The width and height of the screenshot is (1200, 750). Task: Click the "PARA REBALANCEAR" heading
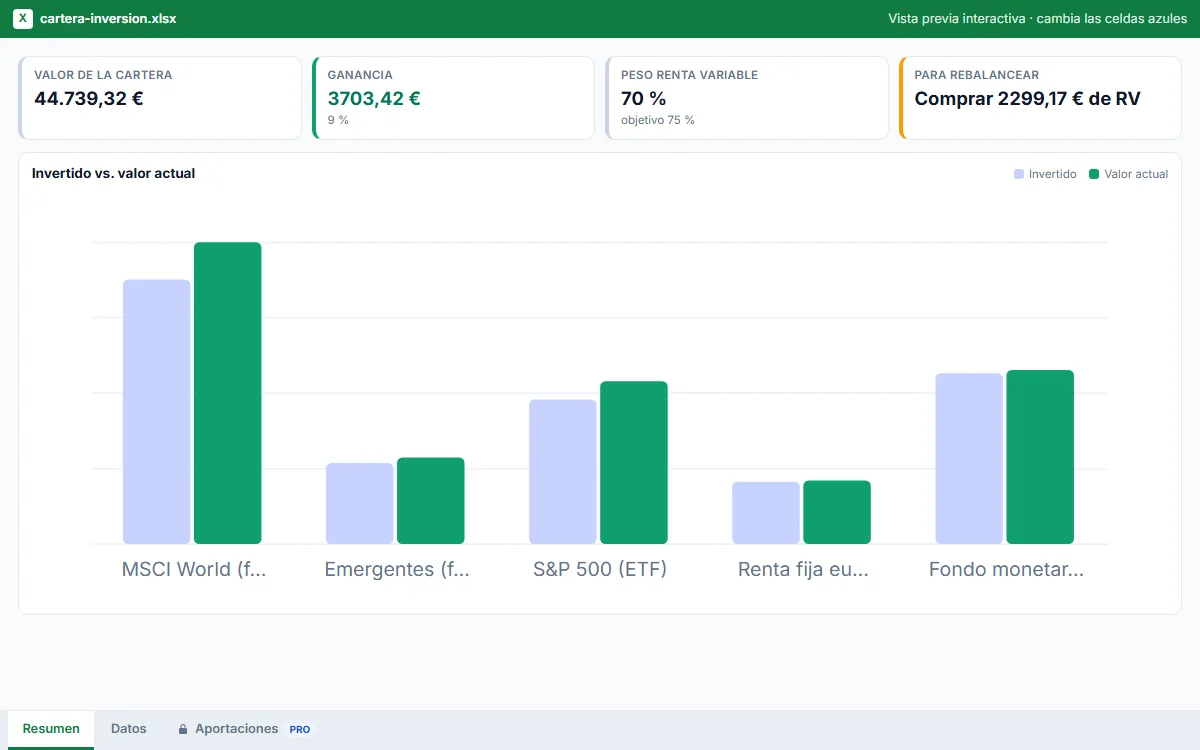coord(977,75)
